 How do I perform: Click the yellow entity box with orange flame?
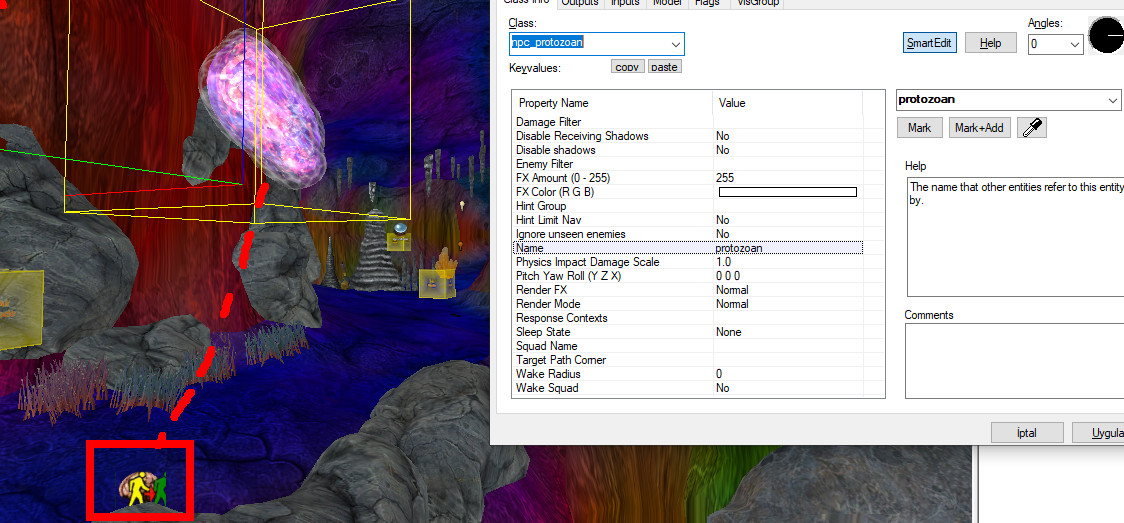tap(438, 280)
